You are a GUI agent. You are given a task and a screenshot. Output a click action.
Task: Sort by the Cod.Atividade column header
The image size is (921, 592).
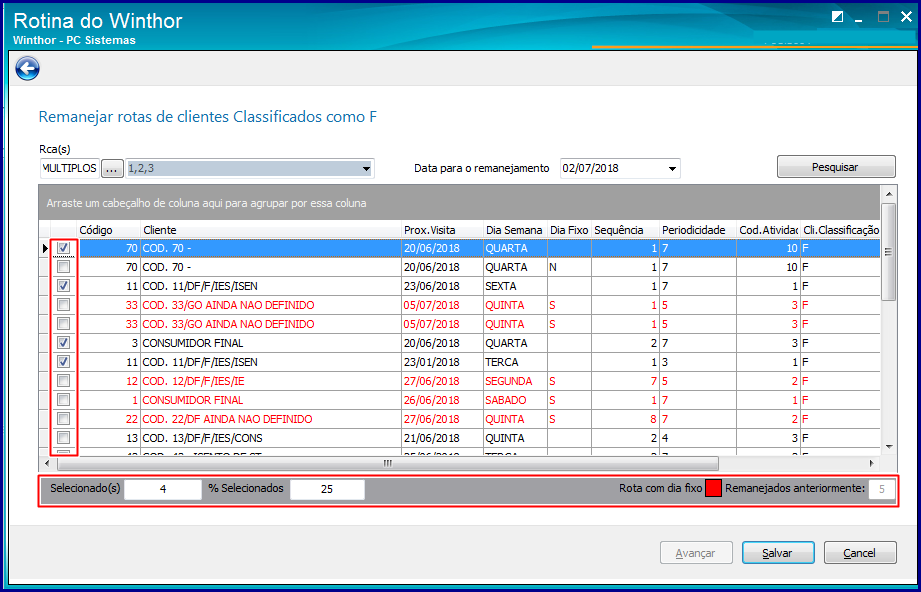click(768, 230)
